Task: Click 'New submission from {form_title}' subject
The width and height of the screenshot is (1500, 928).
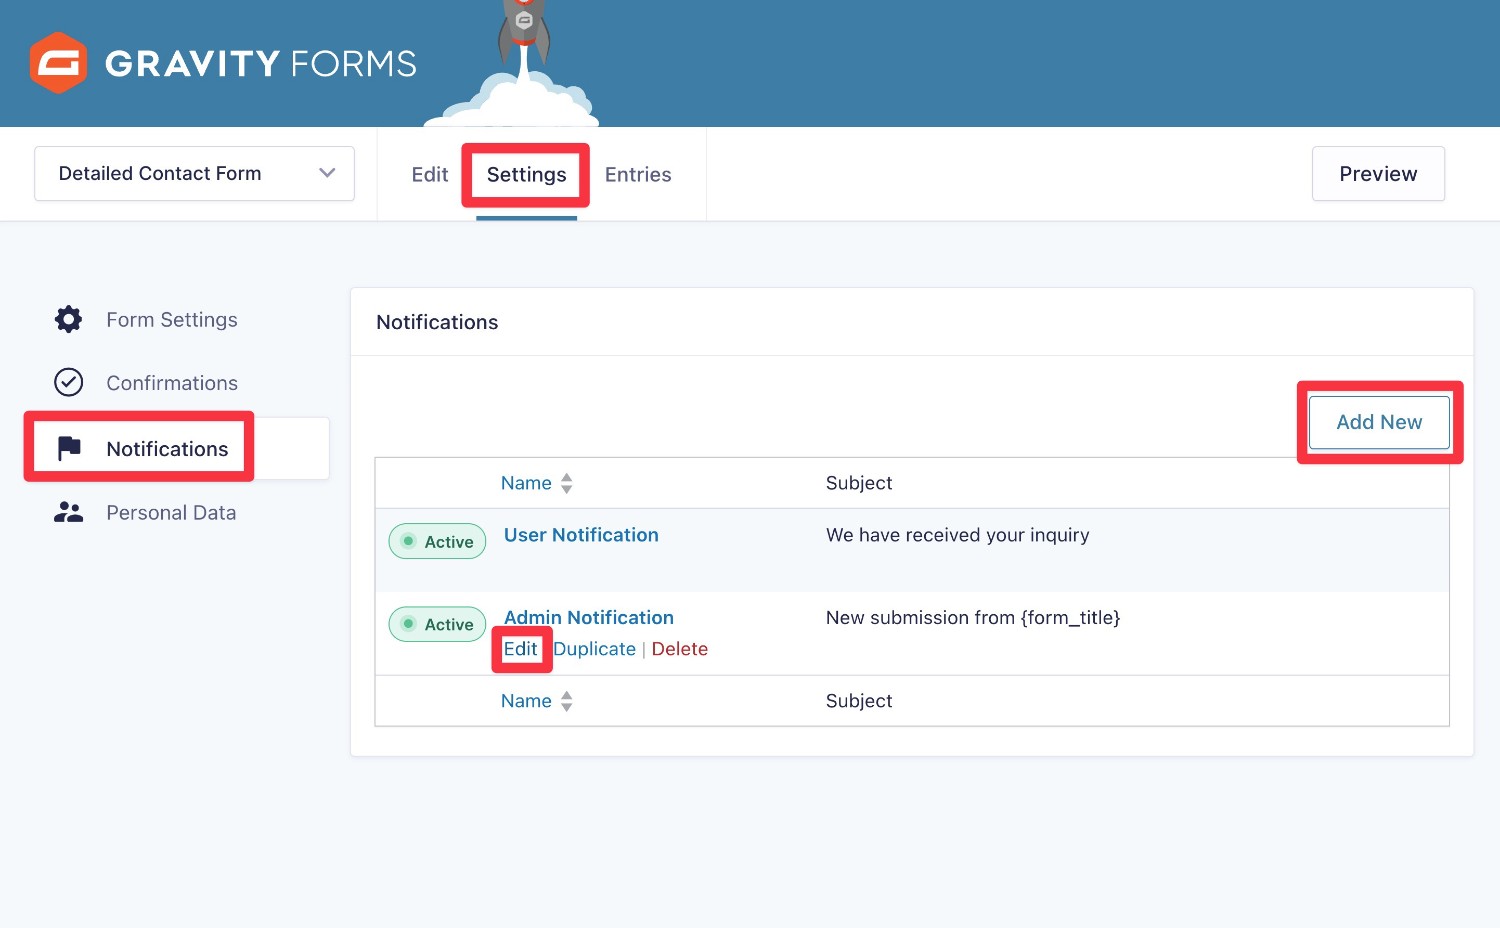Action: point(973,618)
